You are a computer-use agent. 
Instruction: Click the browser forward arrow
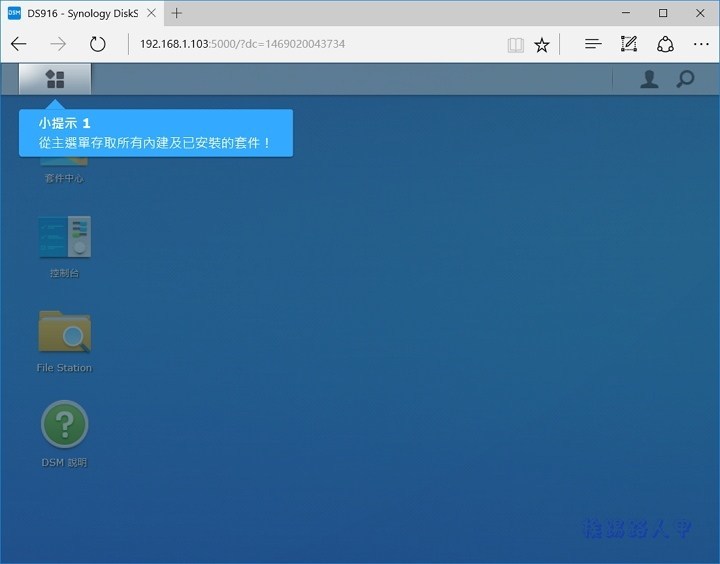coord(58,44)
